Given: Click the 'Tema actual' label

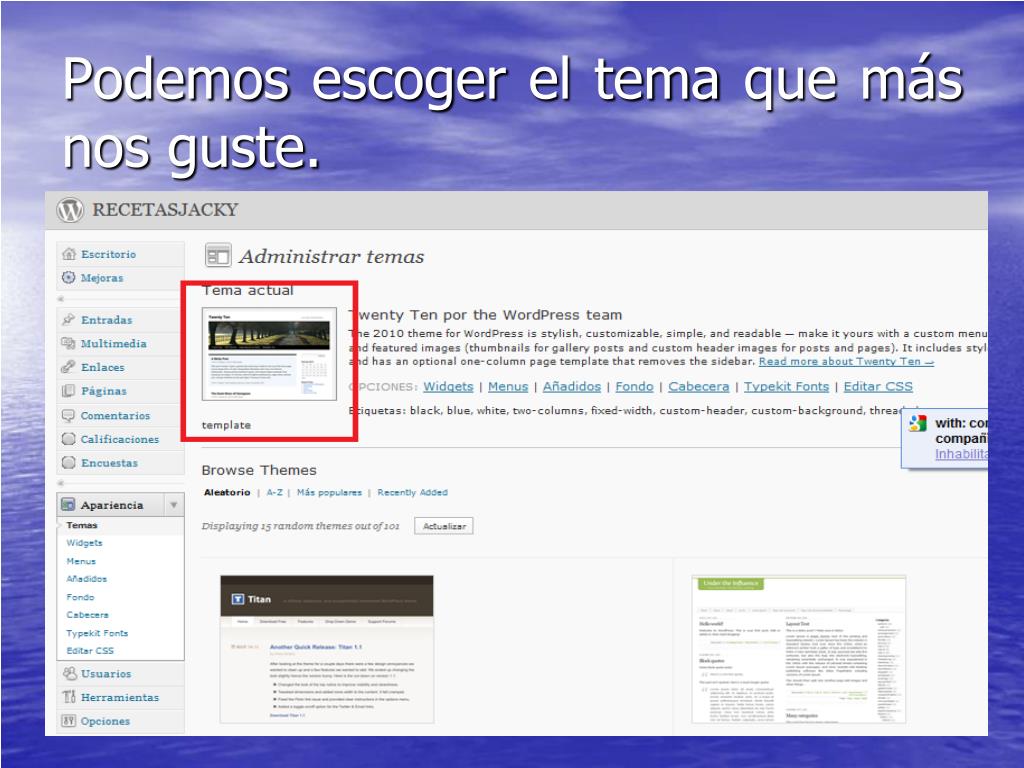Looking at the screenshot, I should (248, 291).
